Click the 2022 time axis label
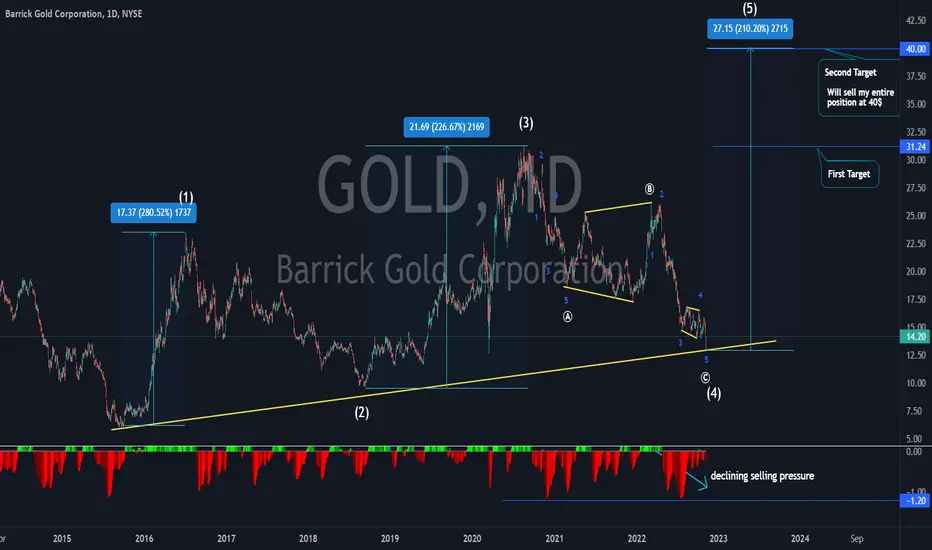Viewport: 932px width, 550px height. coord(637,539)
